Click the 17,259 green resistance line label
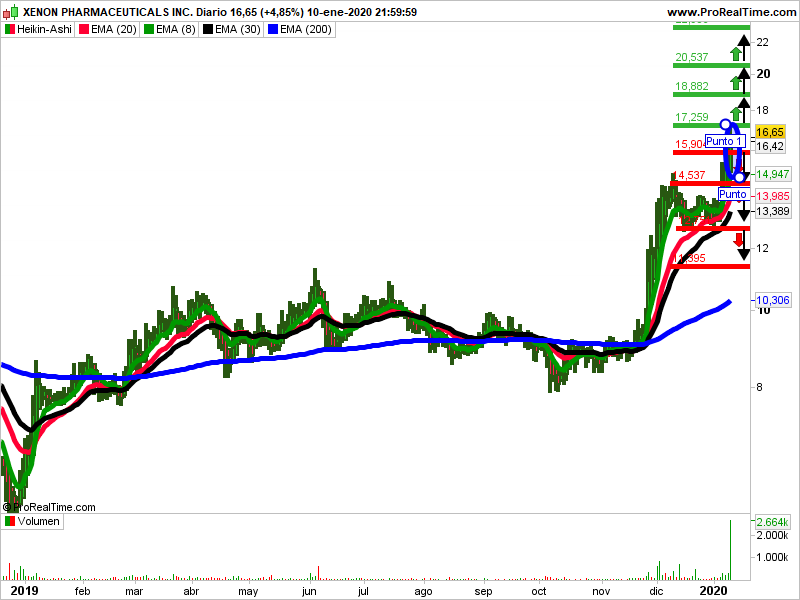Image resolution: width=800 pixels, height=600 pixels. tap(692, 117)
